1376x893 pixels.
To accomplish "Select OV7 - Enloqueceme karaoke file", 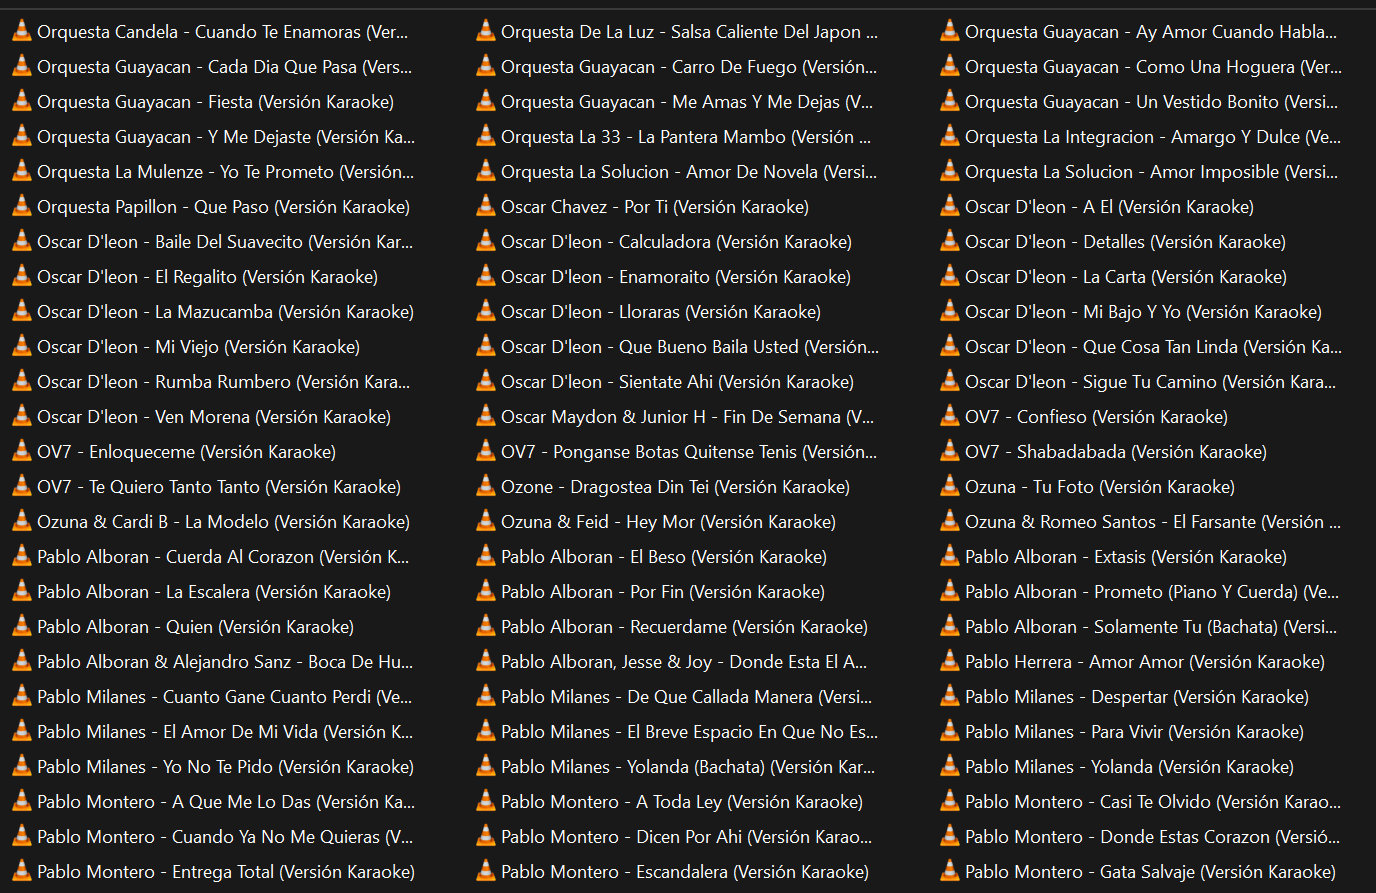I will pos(186,452).
